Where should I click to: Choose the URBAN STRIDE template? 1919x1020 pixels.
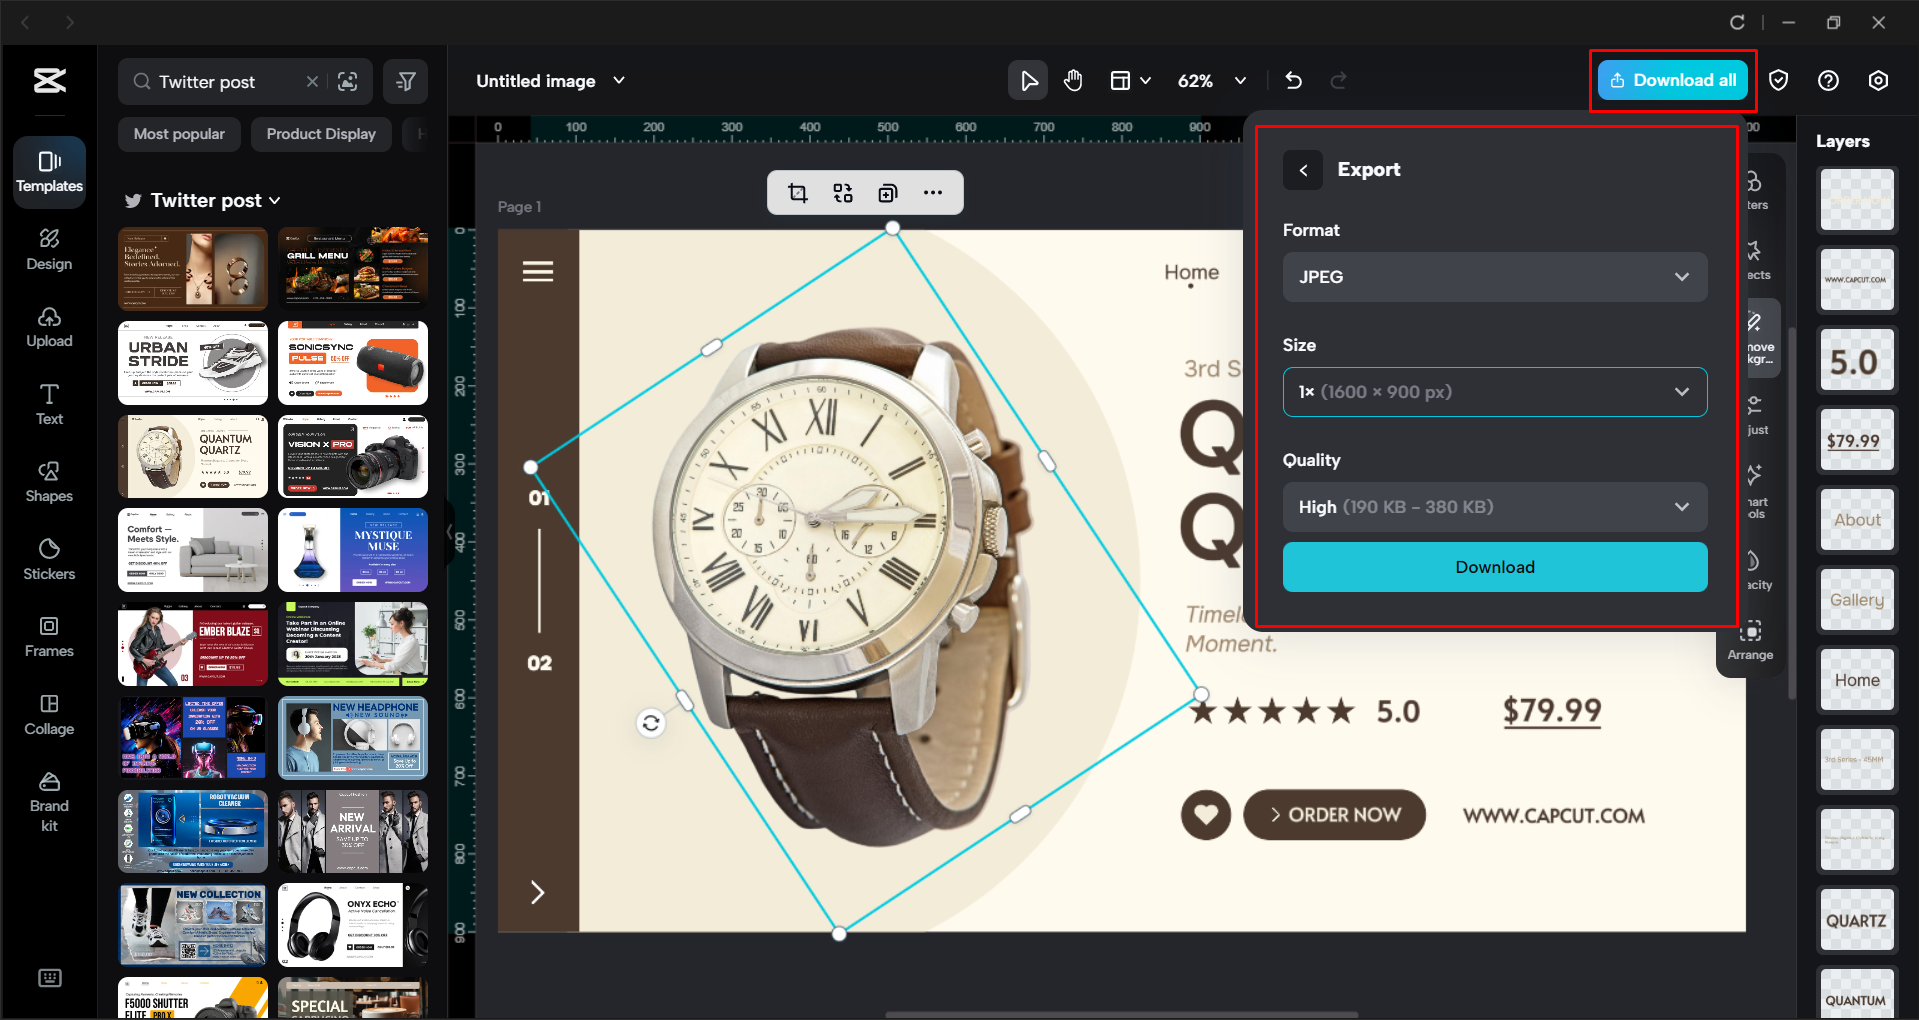pos(193,363)
